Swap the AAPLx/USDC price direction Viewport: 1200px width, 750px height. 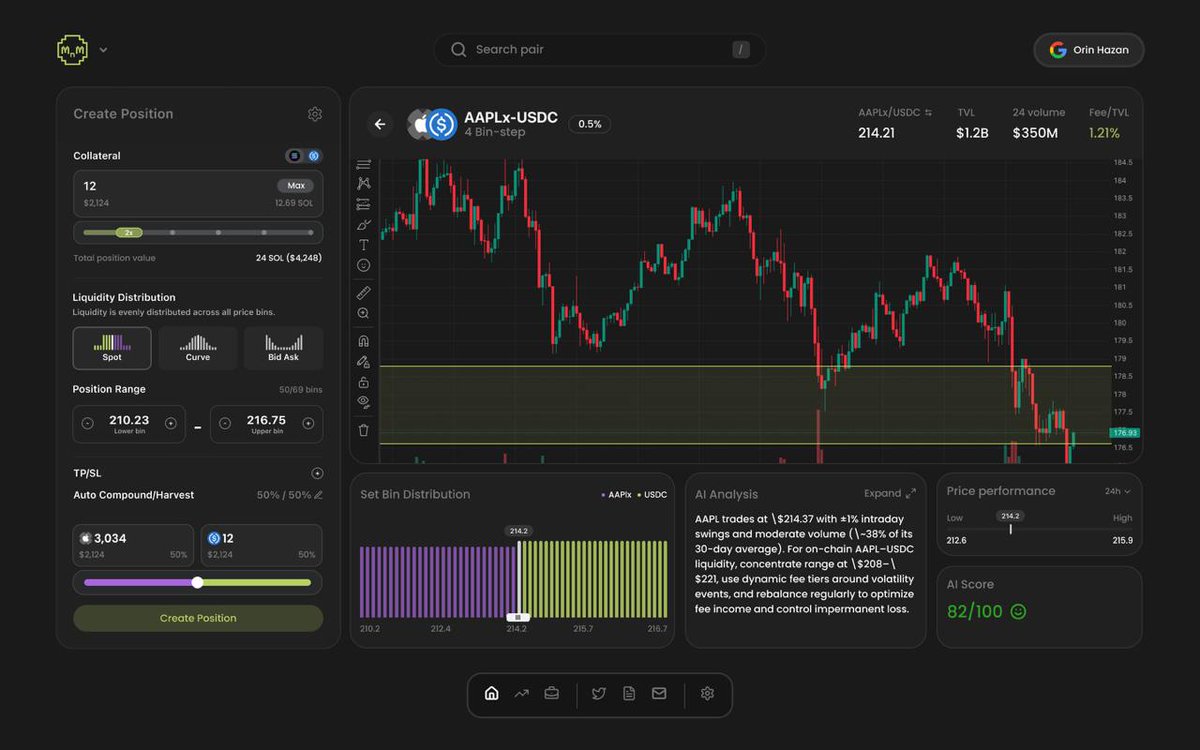tap(928, 113)
